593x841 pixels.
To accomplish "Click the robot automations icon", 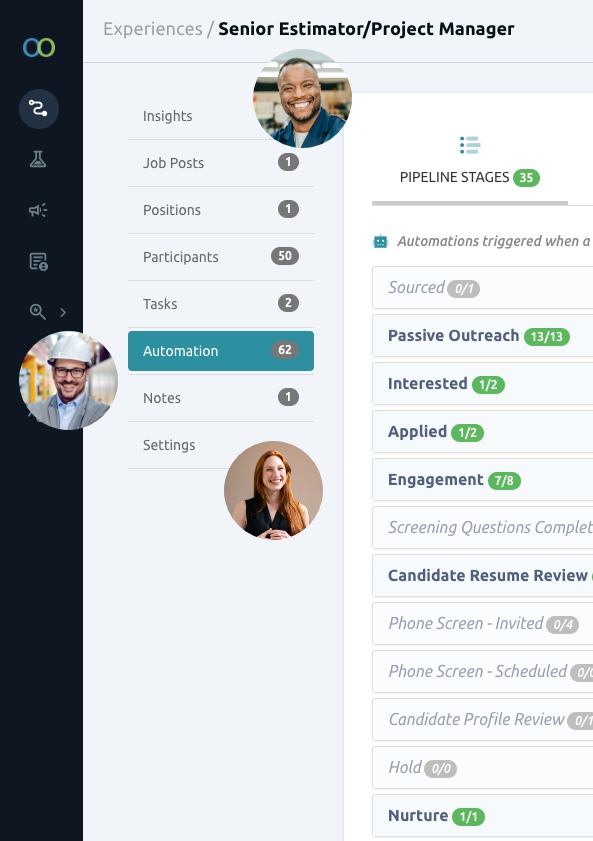I will click(380, 242).
